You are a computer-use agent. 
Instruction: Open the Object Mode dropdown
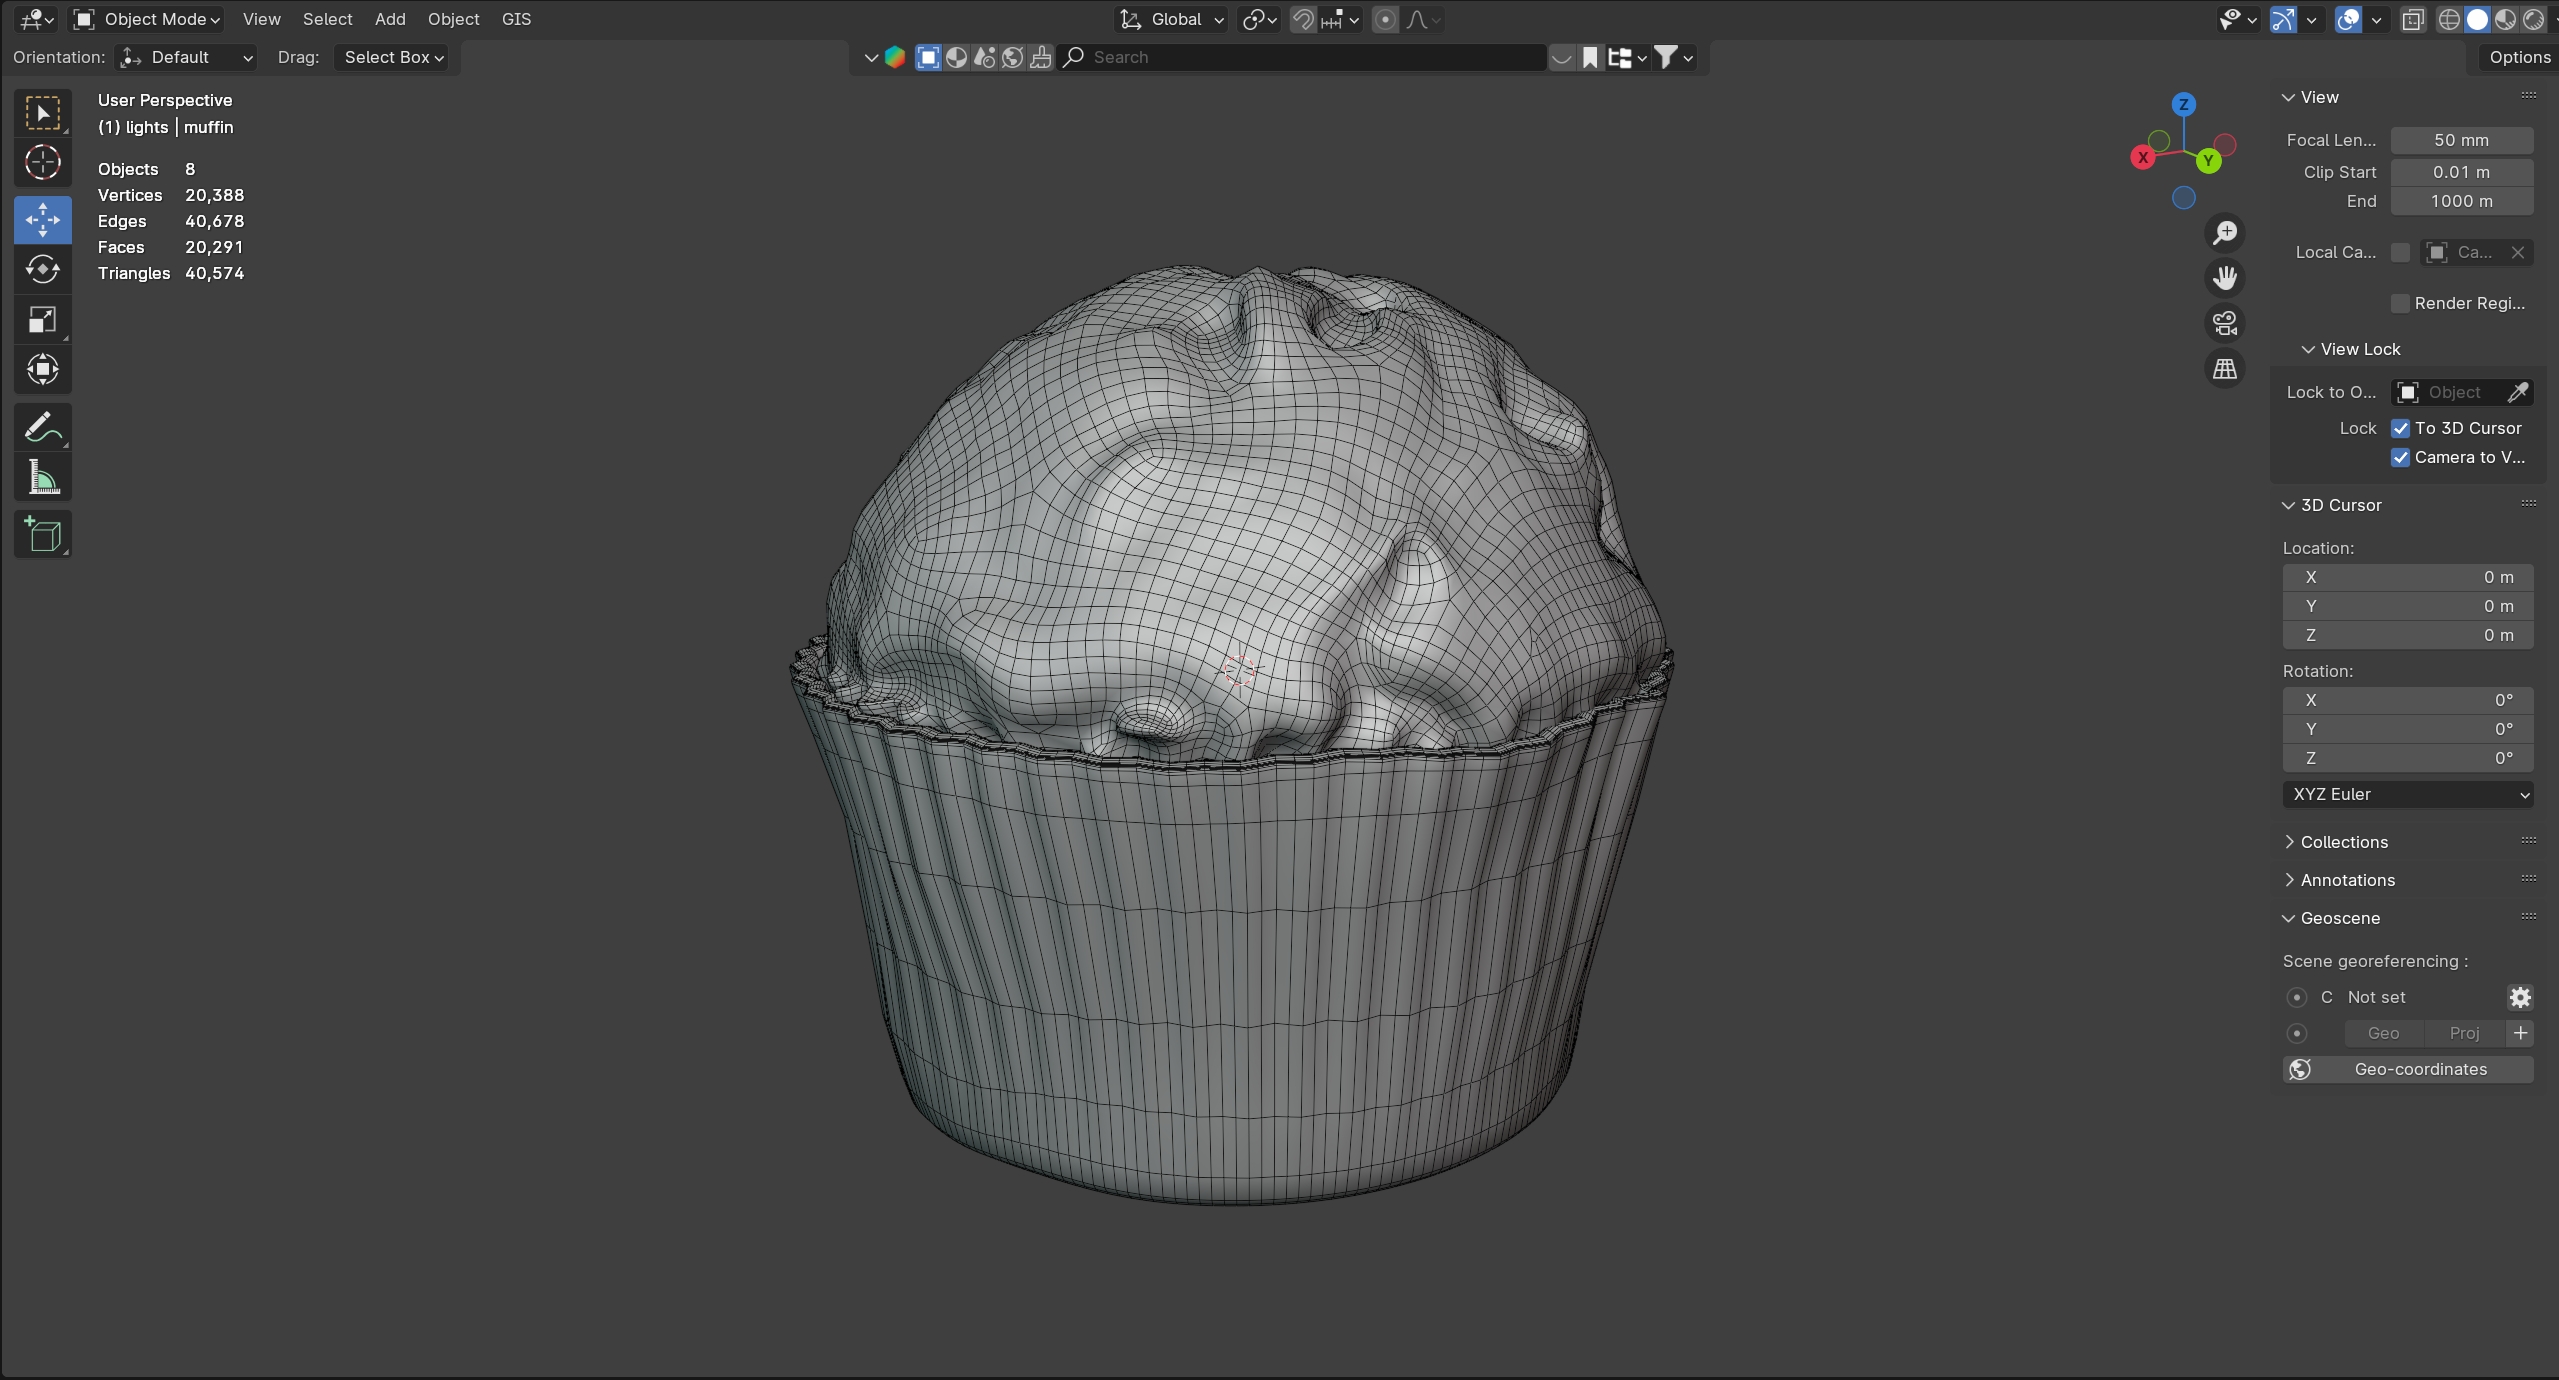pos(148,19)
